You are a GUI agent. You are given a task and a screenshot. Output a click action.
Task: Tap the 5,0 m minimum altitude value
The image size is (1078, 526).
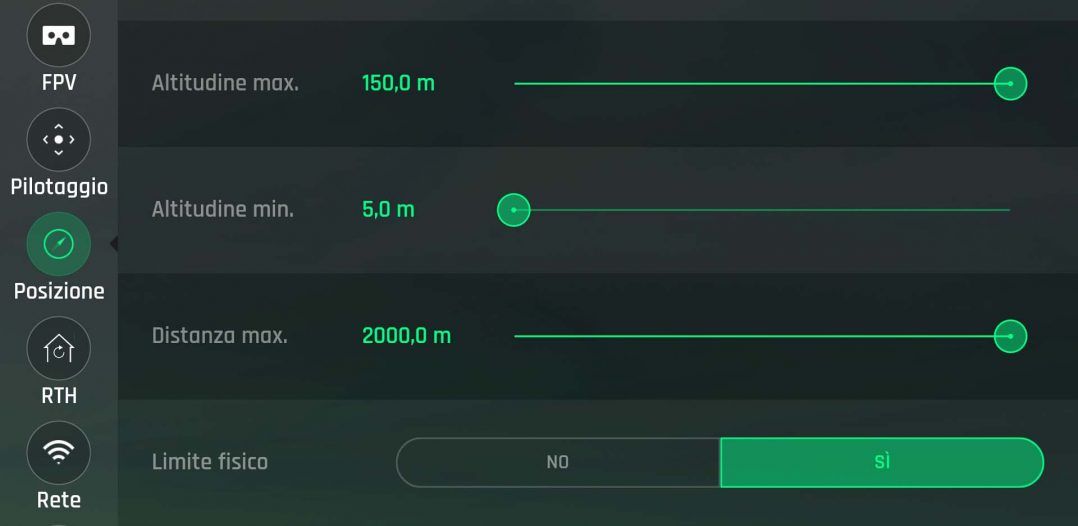[388, 210]
